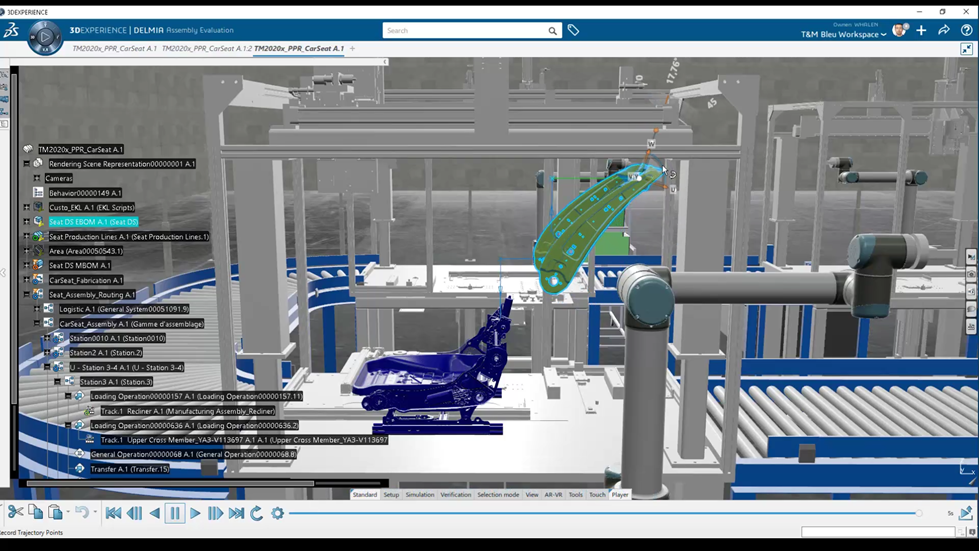Select the TM2020x_PPR_CarSeat A.1 root node
Screen dimensions: 979x551
pos(81,149)
